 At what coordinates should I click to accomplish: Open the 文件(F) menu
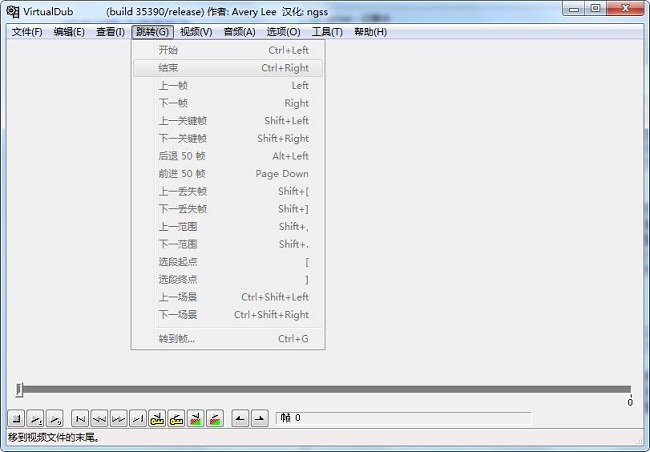point(27,32)
